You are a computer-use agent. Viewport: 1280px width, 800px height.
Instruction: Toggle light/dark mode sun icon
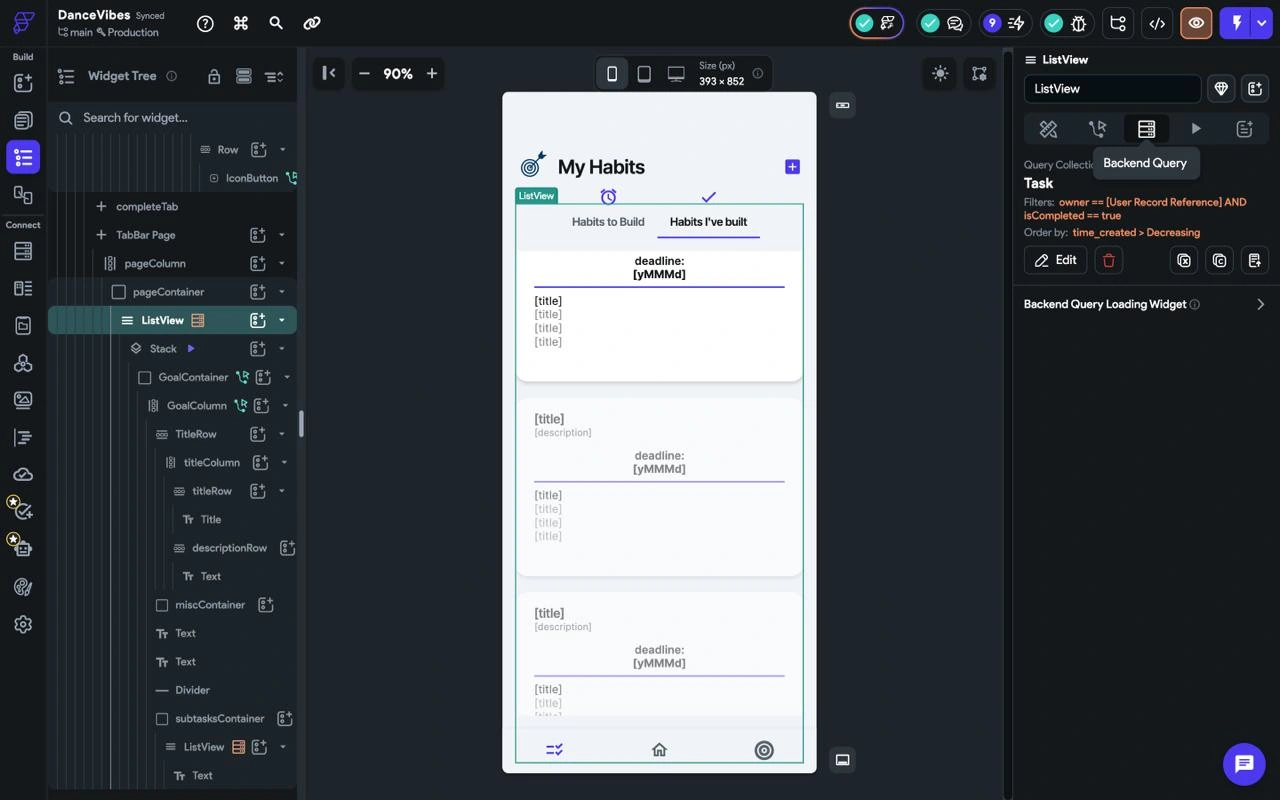coord(940,73)
